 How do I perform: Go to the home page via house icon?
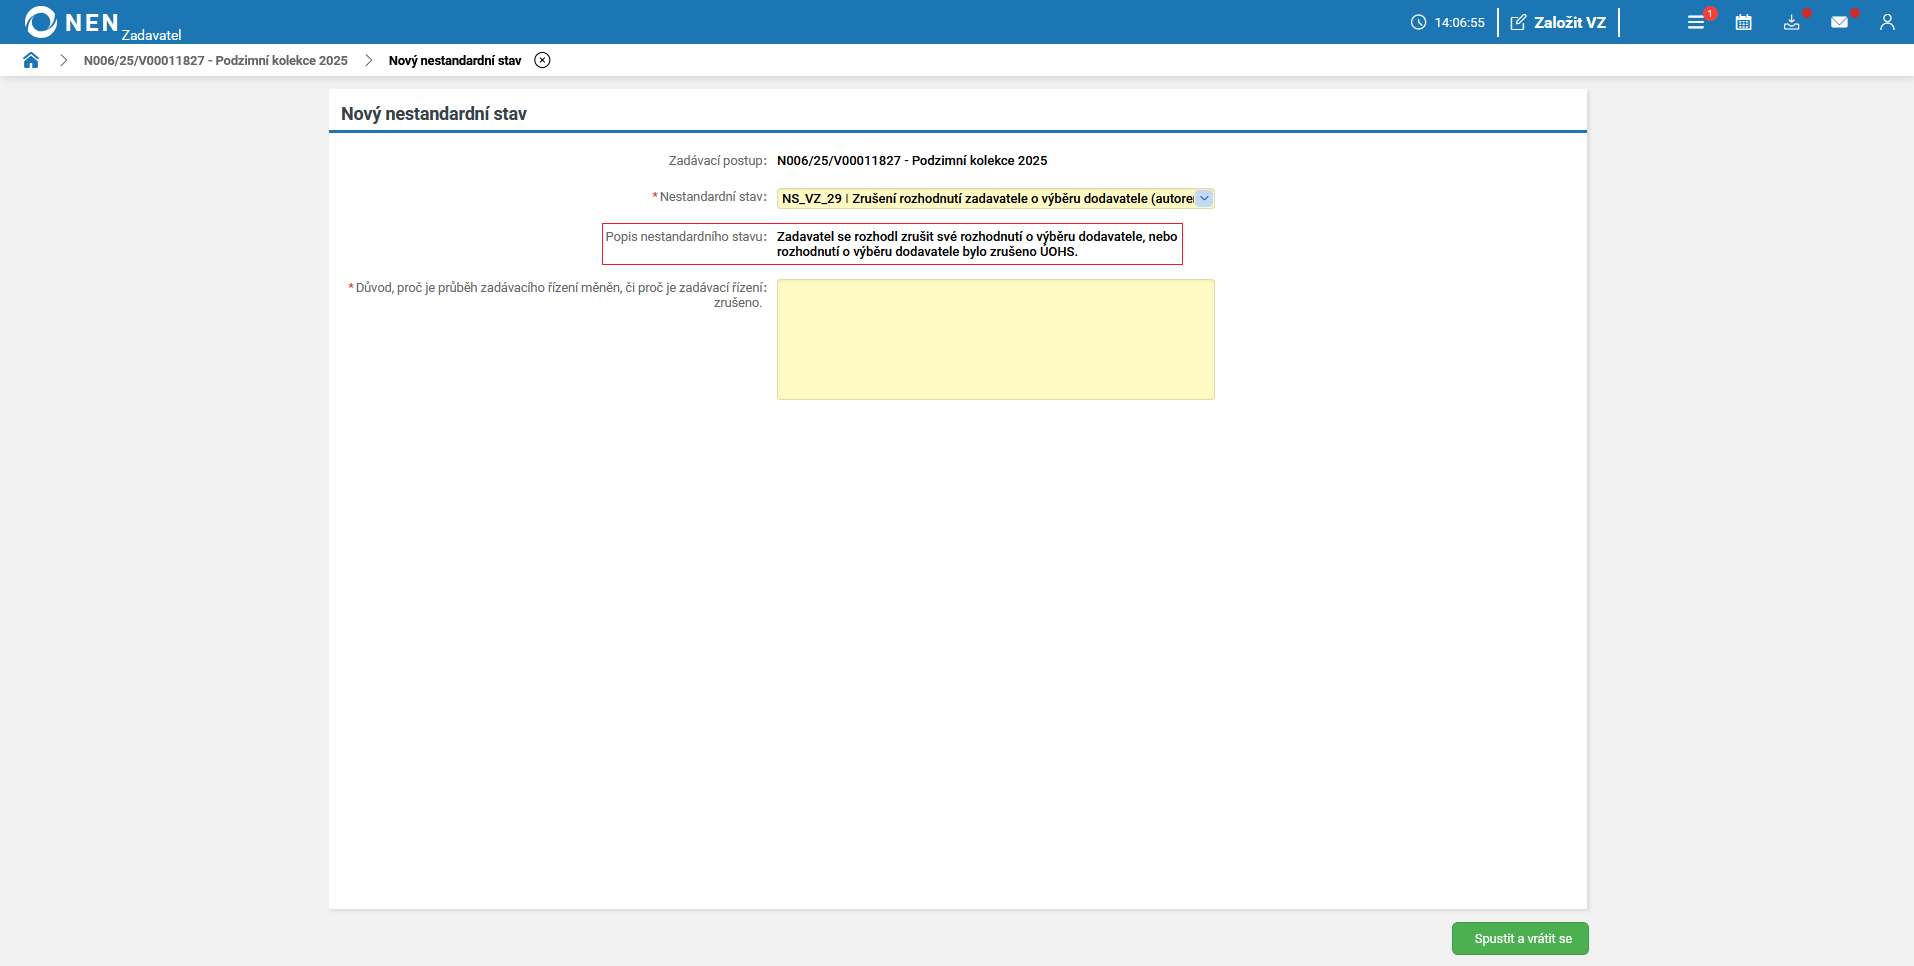pos(31,60)
